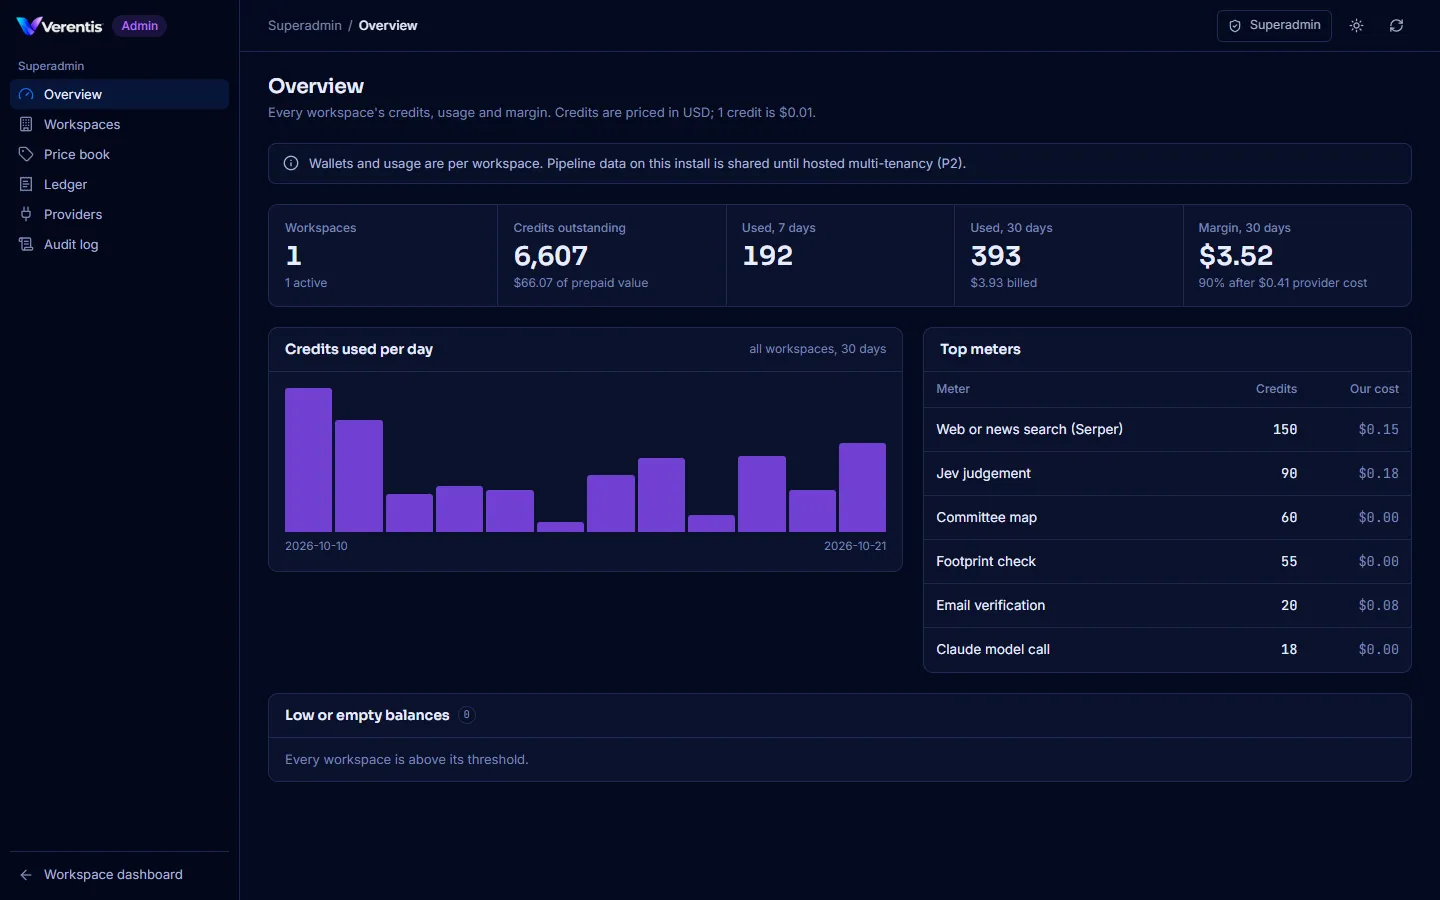Click the Margin value $3.52
The image size is (1440, 900).
pos(1236,256)
